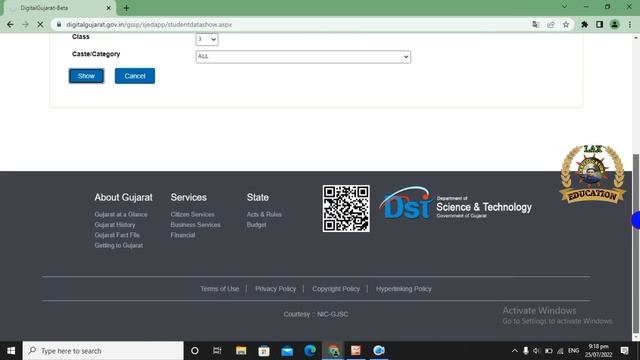The image size is (640, 360).
Task: Open Budget link in footer
Action: point(256,224)
